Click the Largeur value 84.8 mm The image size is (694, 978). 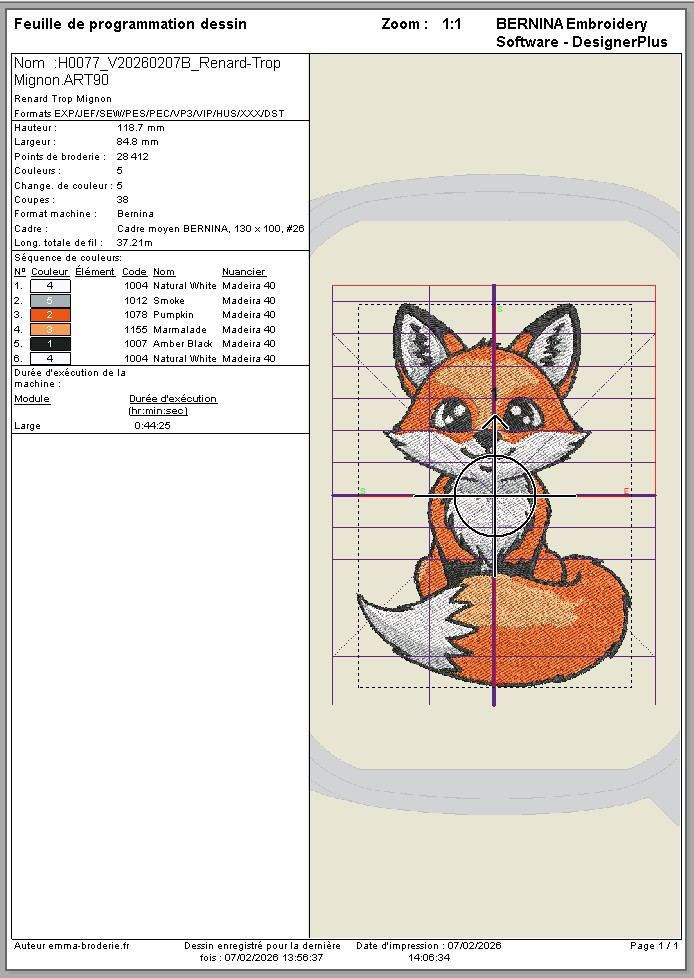click(x=138, y=142)
